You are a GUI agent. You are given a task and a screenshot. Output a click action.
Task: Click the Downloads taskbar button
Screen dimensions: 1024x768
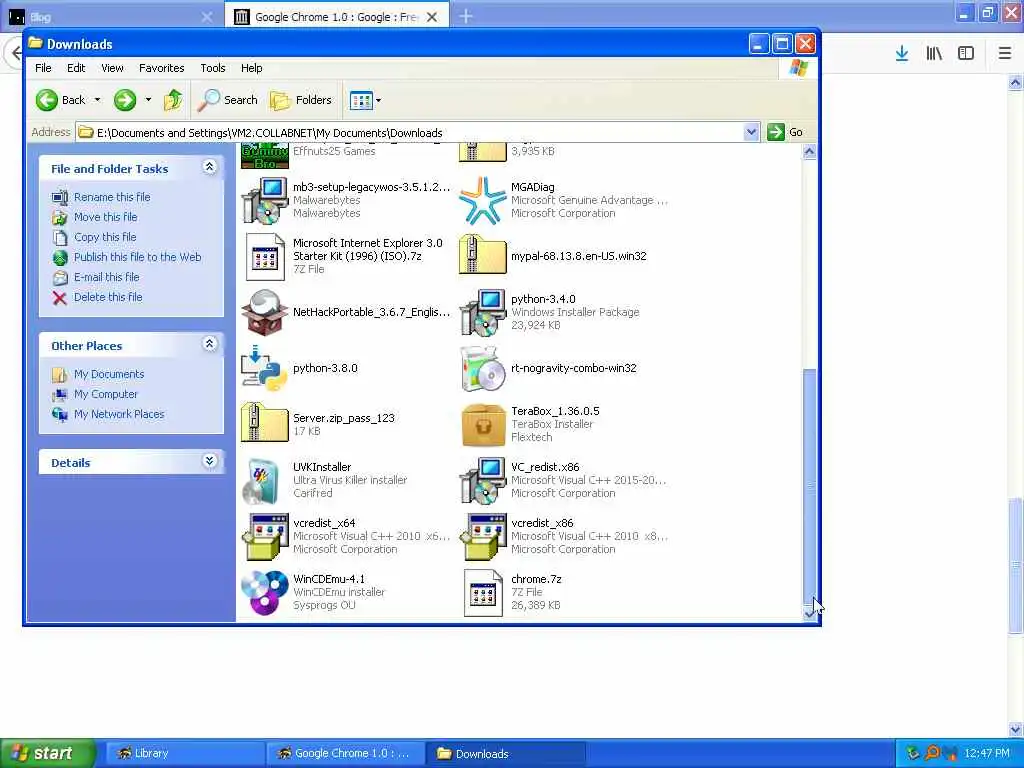tap(506, 754)
